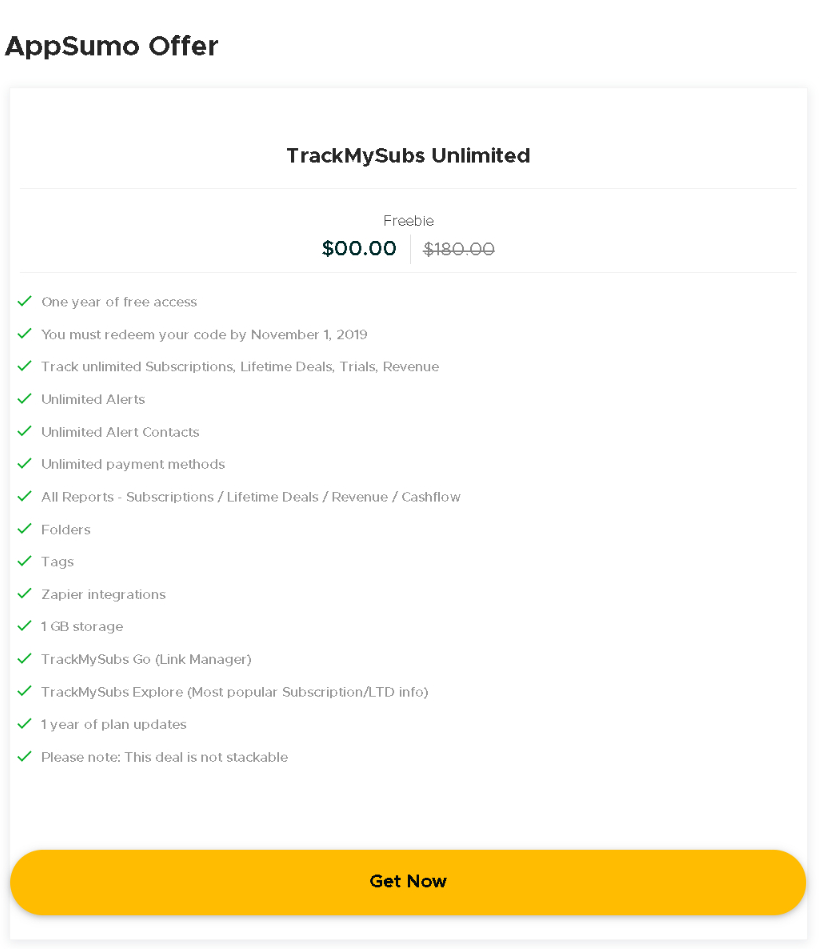Screen dimensions: 819x949
Task: Click the deal is not stackable note
Action: 164,757
